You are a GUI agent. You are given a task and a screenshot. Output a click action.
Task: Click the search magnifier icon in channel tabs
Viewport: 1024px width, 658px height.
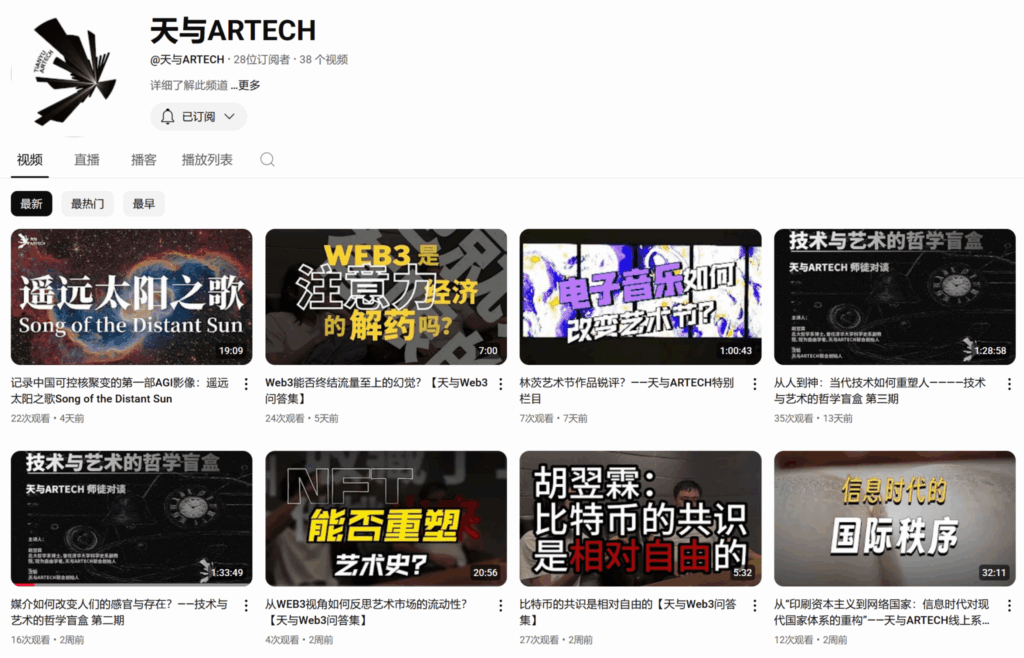pyautogui.click(x=267, y=160)
